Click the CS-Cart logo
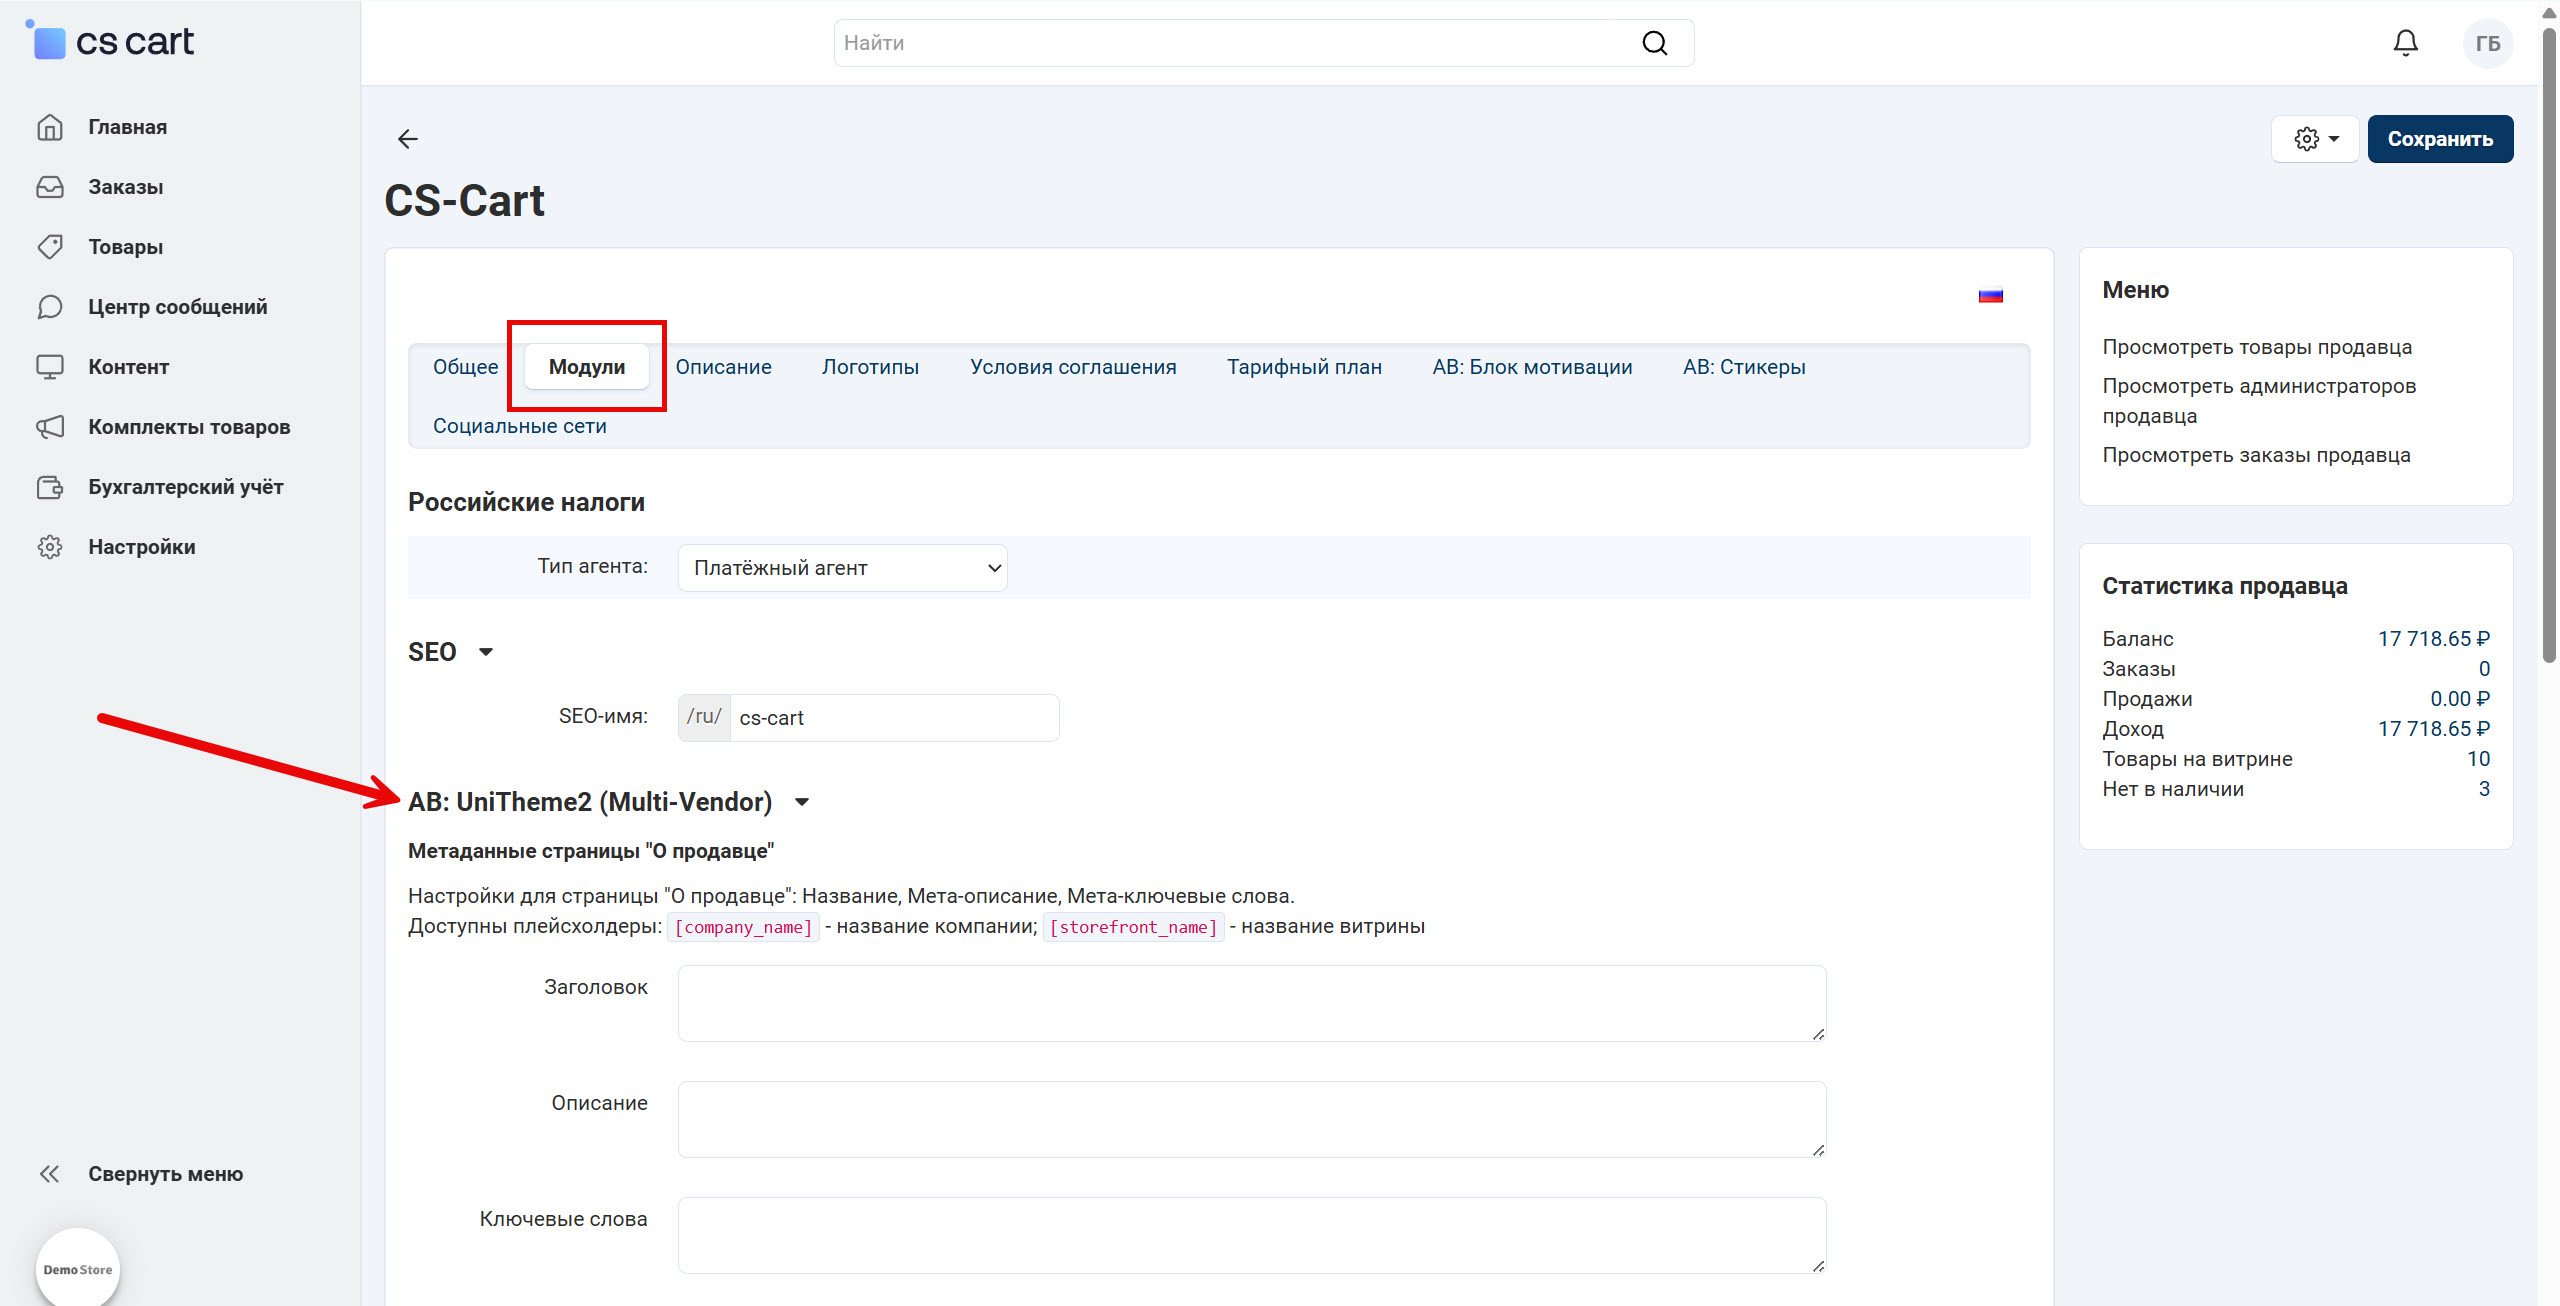 tap(109, 41)
